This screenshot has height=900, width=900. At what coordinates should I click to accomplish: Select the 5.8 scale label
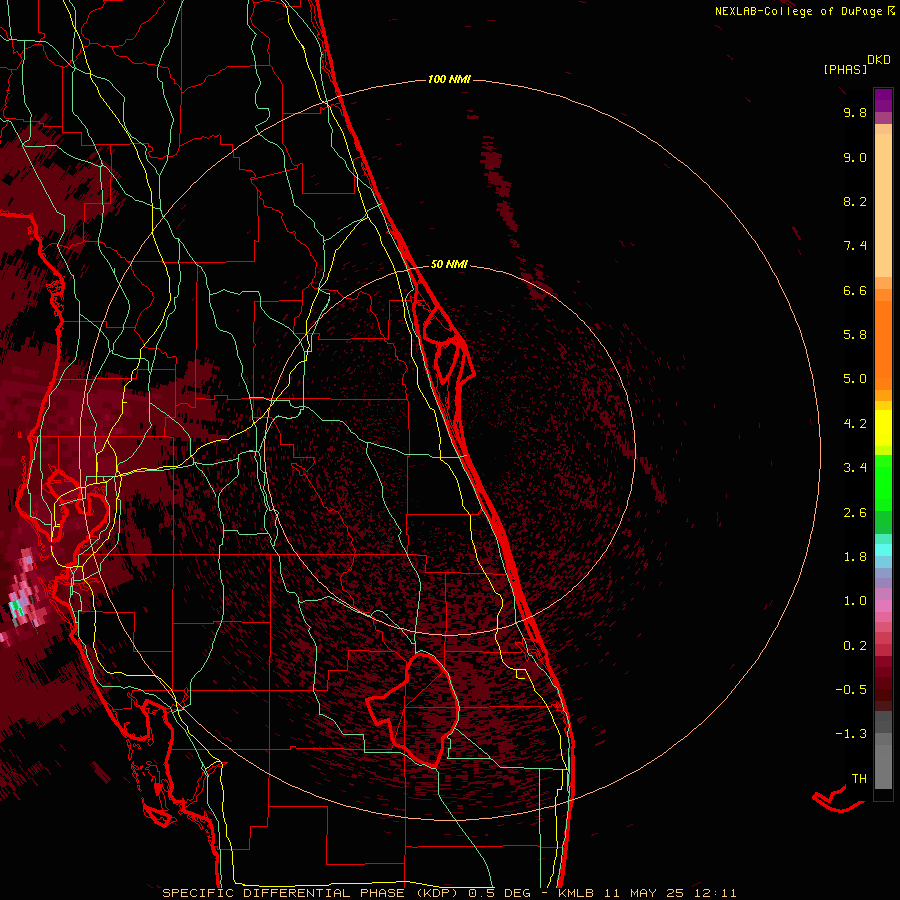coord(855,335)
